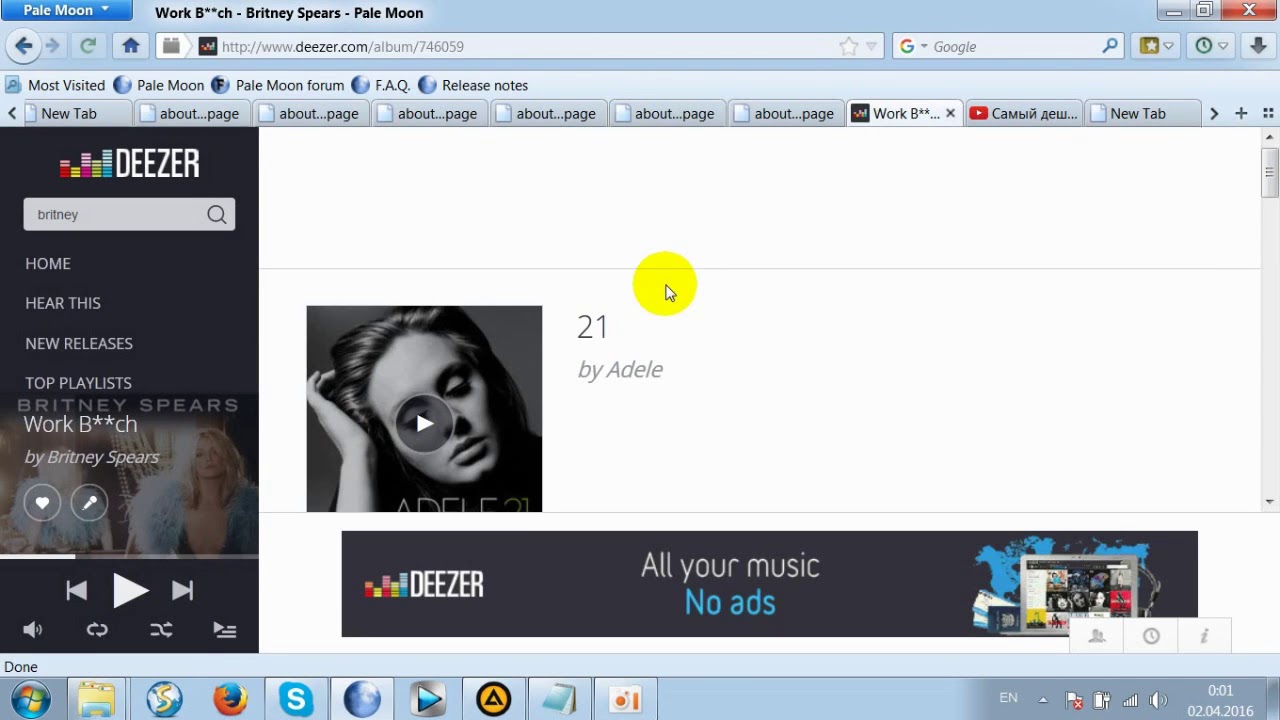The width and height of the screenshot is (1280, 720).
Task: Show lyrics with the microphone icon
Action: [x=89, y=503]
